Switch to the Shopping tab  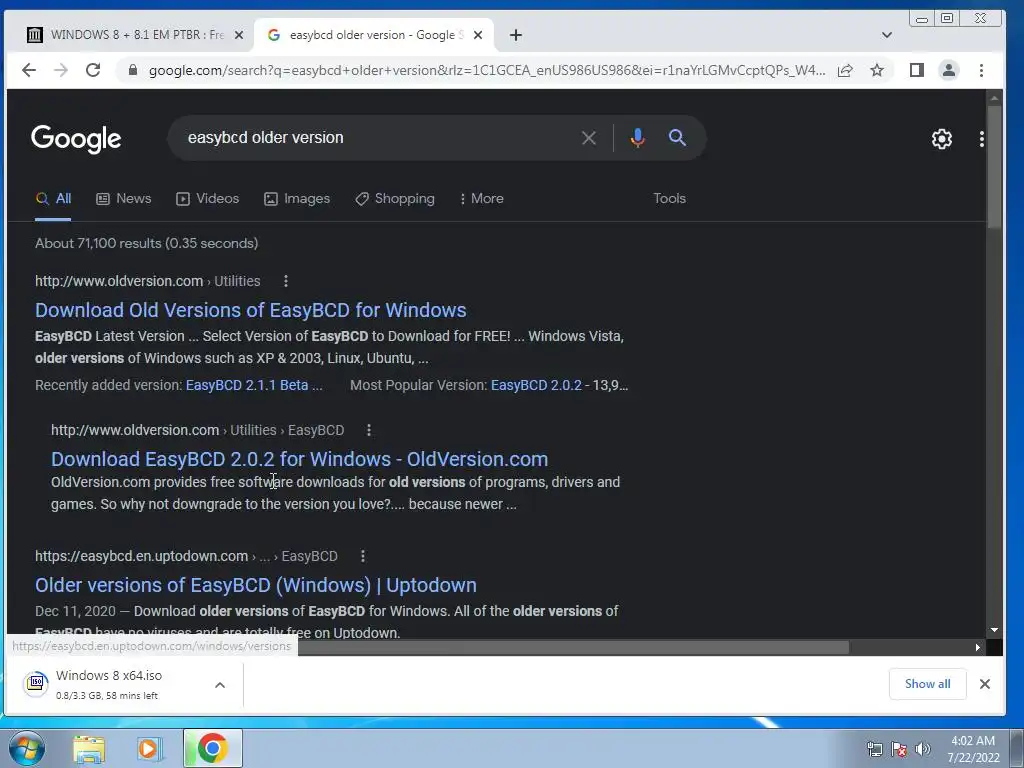point(394,199)
